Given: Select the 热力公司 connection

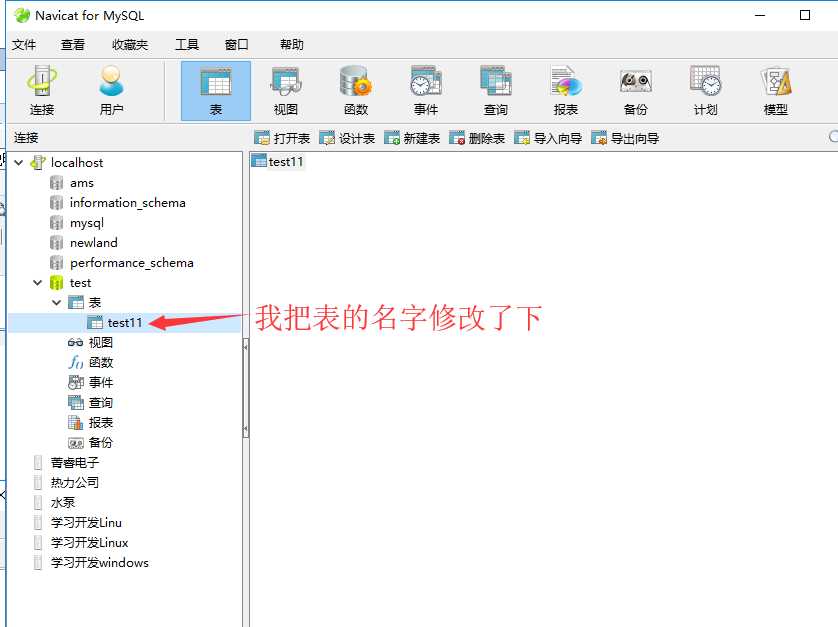Looking at the screenshot, I should coord(74,482).
